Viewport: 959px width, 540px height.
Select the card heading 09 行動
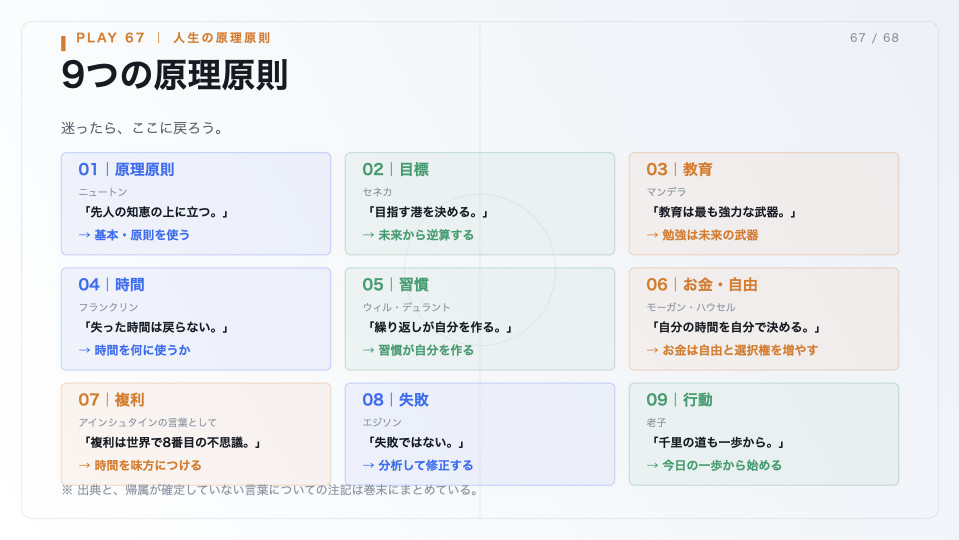point(679,399)
